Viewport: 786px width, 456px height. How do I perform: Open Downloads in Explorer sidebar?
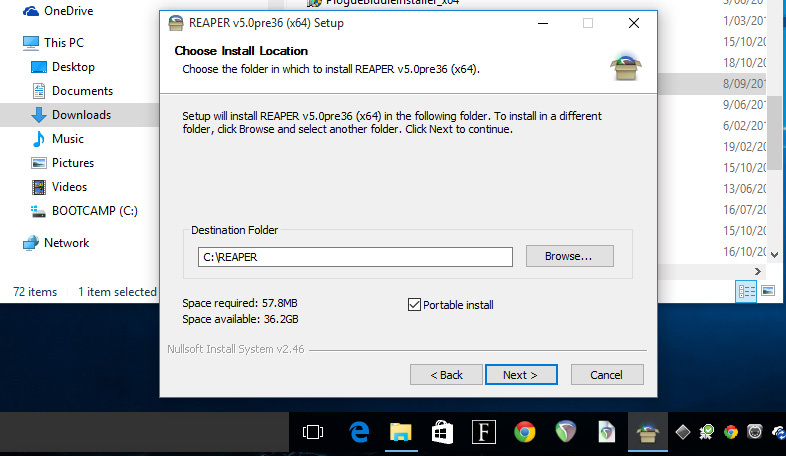point(71,115)
